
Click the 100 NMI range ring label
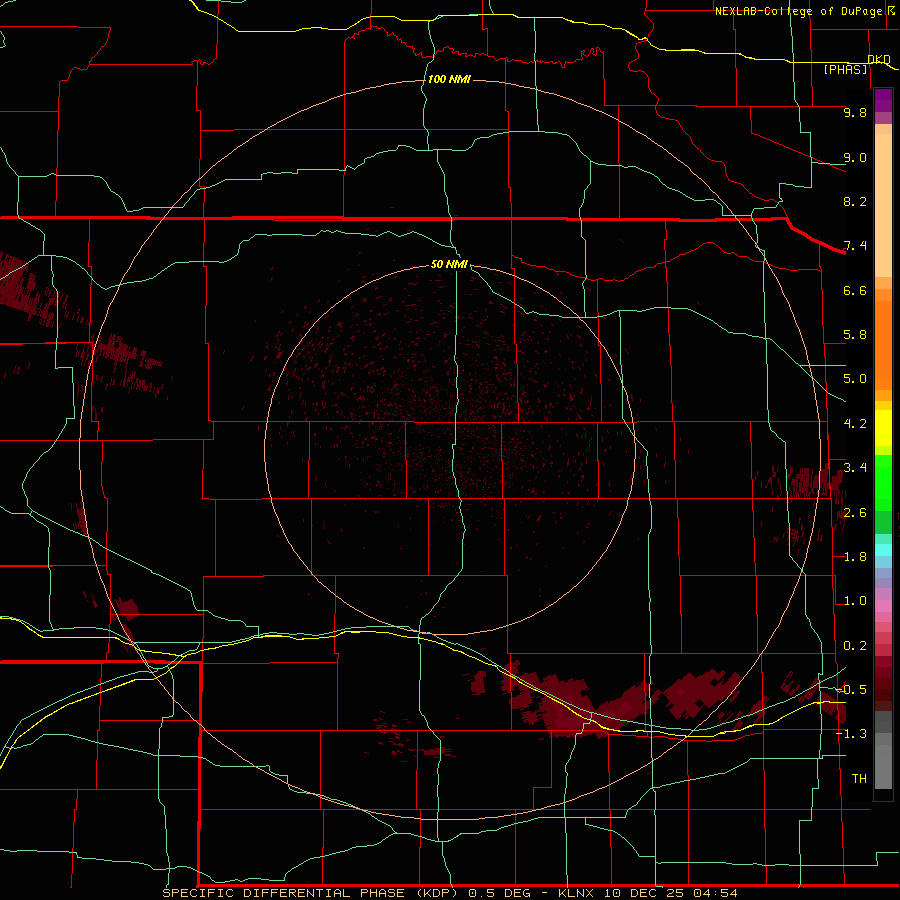tap(449, 79)
